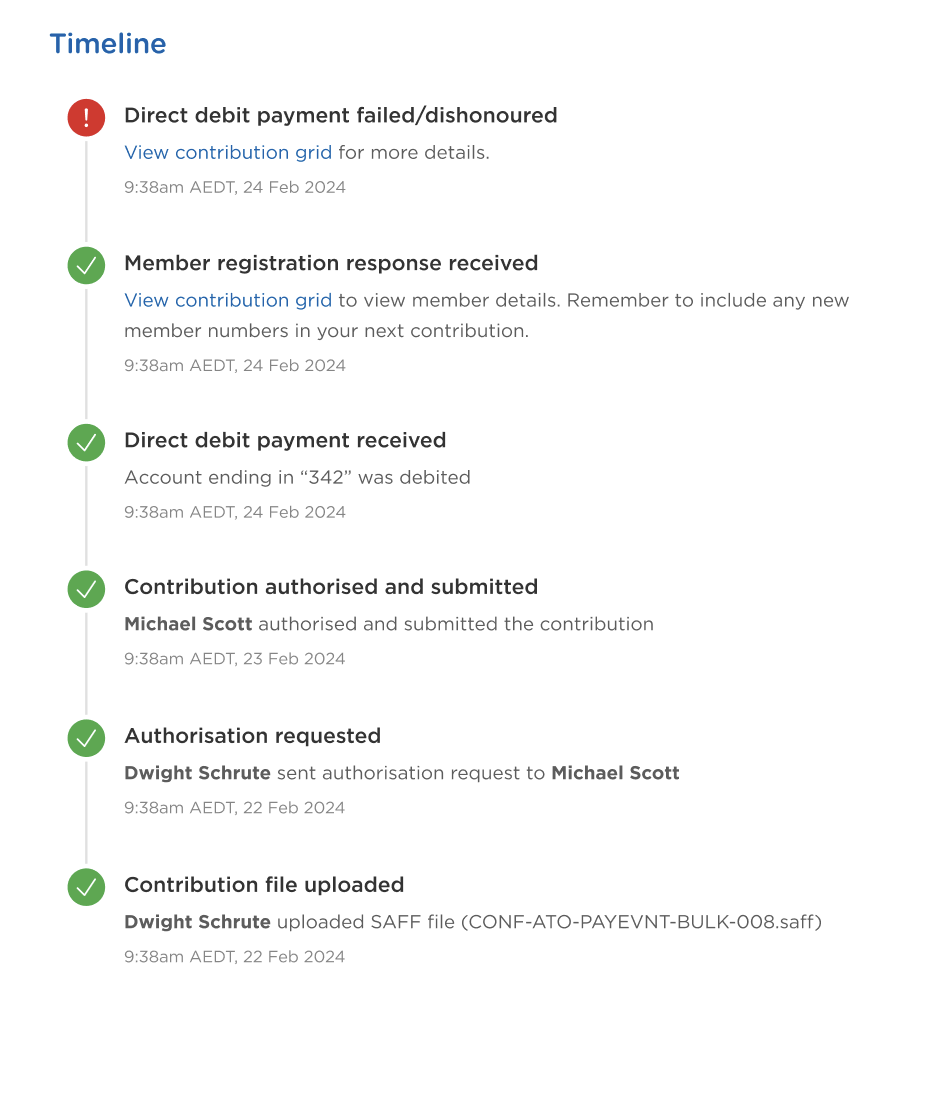
Task: Open View contribution grid link under failed payment
Action: pyautogui.click(x=228, y=153)
